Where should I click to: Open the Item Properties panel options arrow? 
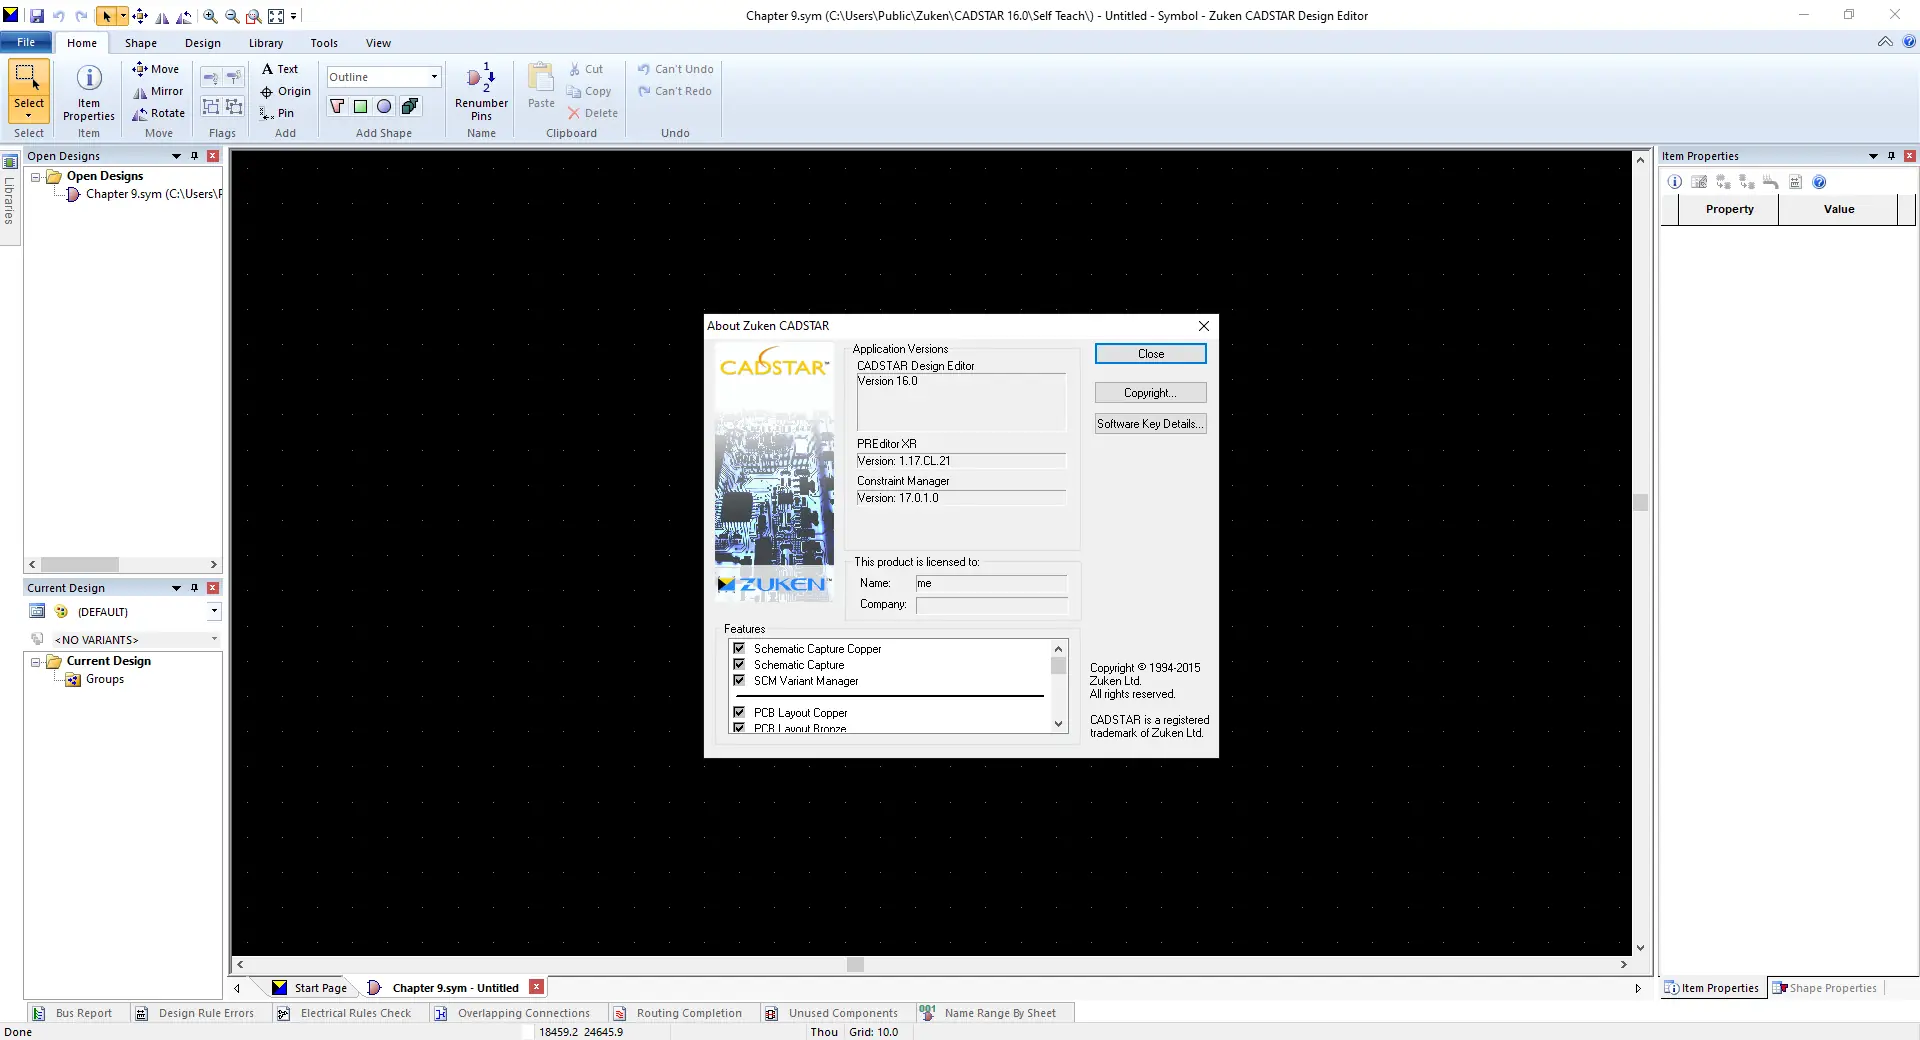click(x=1873, y=156)
